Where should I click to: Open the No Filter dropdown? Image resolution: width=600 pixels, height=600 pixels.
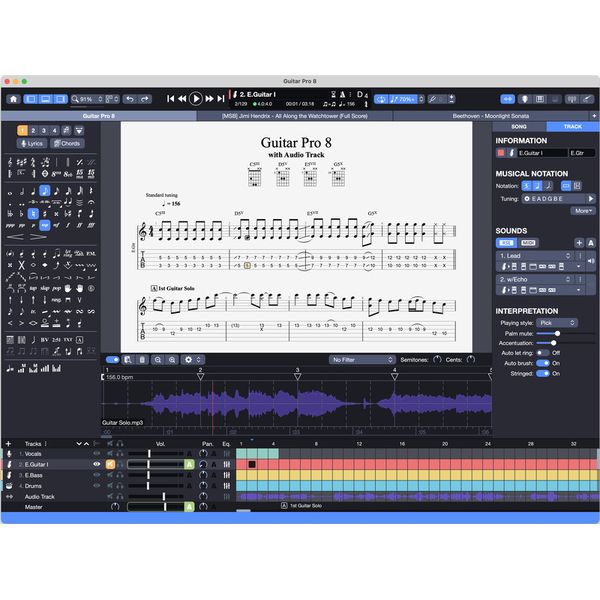pyautogui.click(x=362, y=360)
